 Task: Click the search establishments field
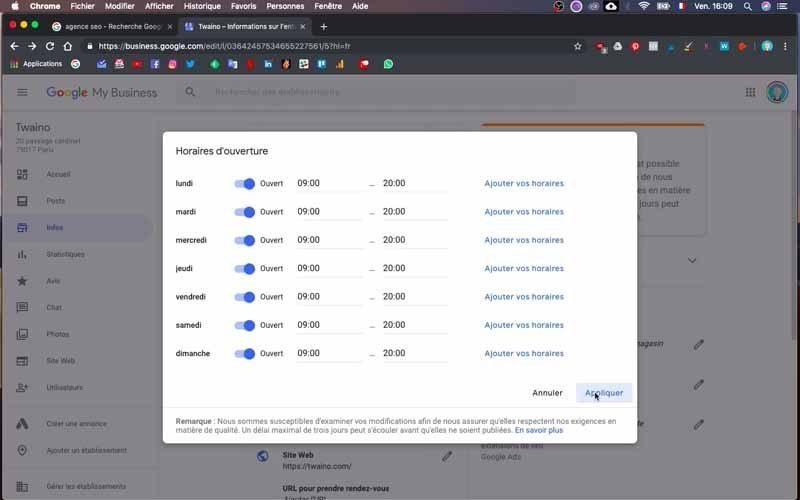(376, 92)
